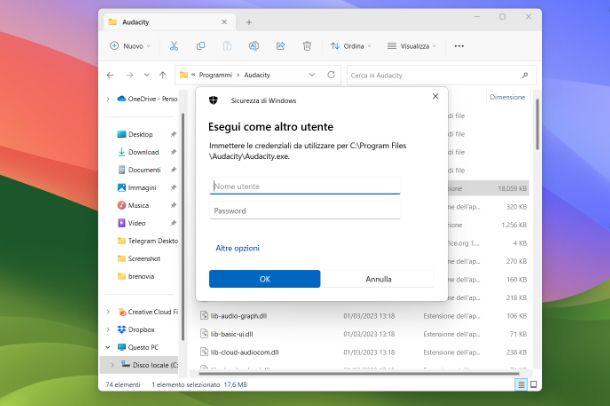Add a new File Explorer tab

[249, 22]
